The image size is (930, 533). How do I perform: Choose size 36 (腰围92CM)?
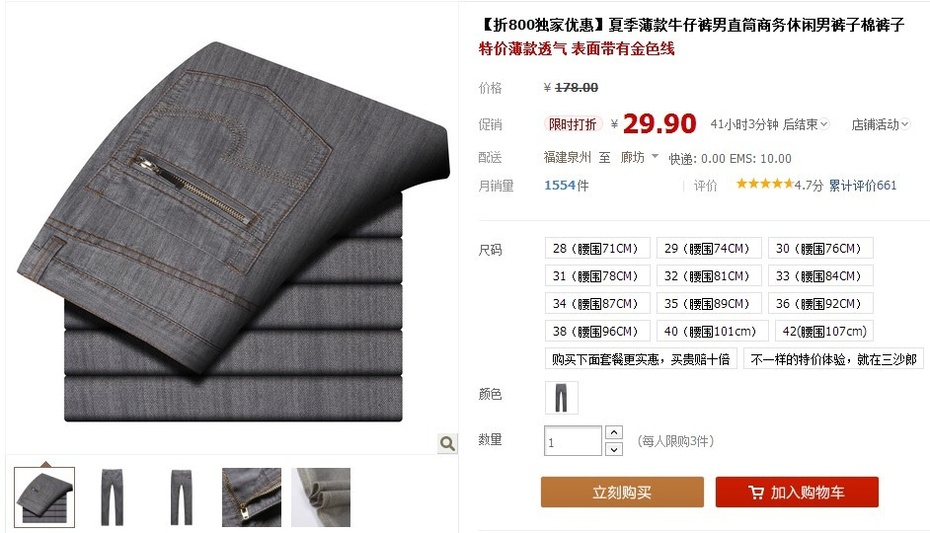point(820,304)
